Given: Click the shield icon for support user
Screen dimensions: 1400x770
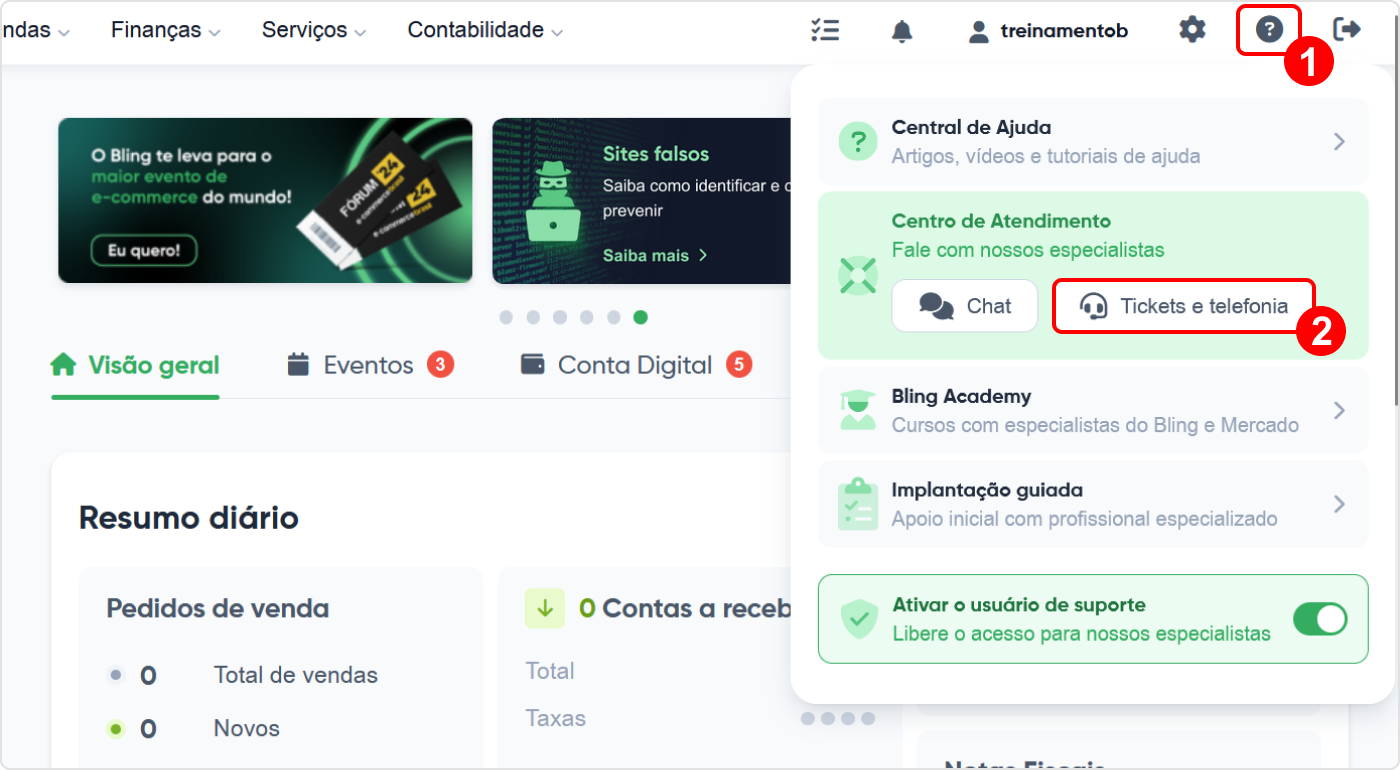Looking at the screenshot, I should 858,619.
